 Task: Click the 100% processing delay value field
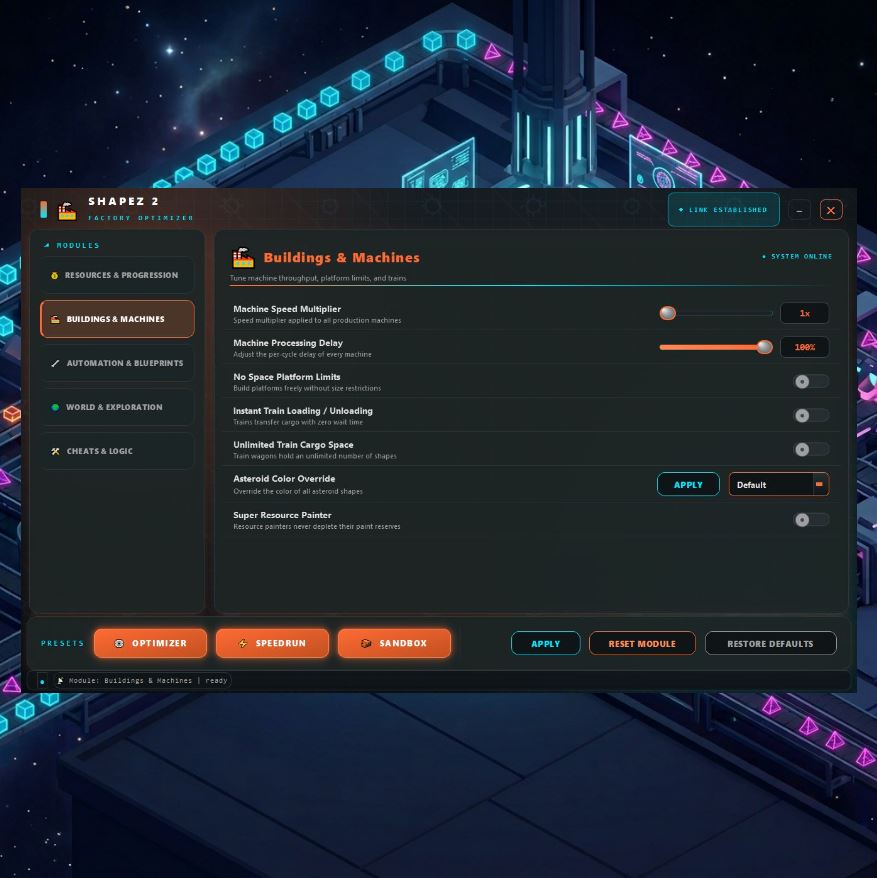point(804,347)
